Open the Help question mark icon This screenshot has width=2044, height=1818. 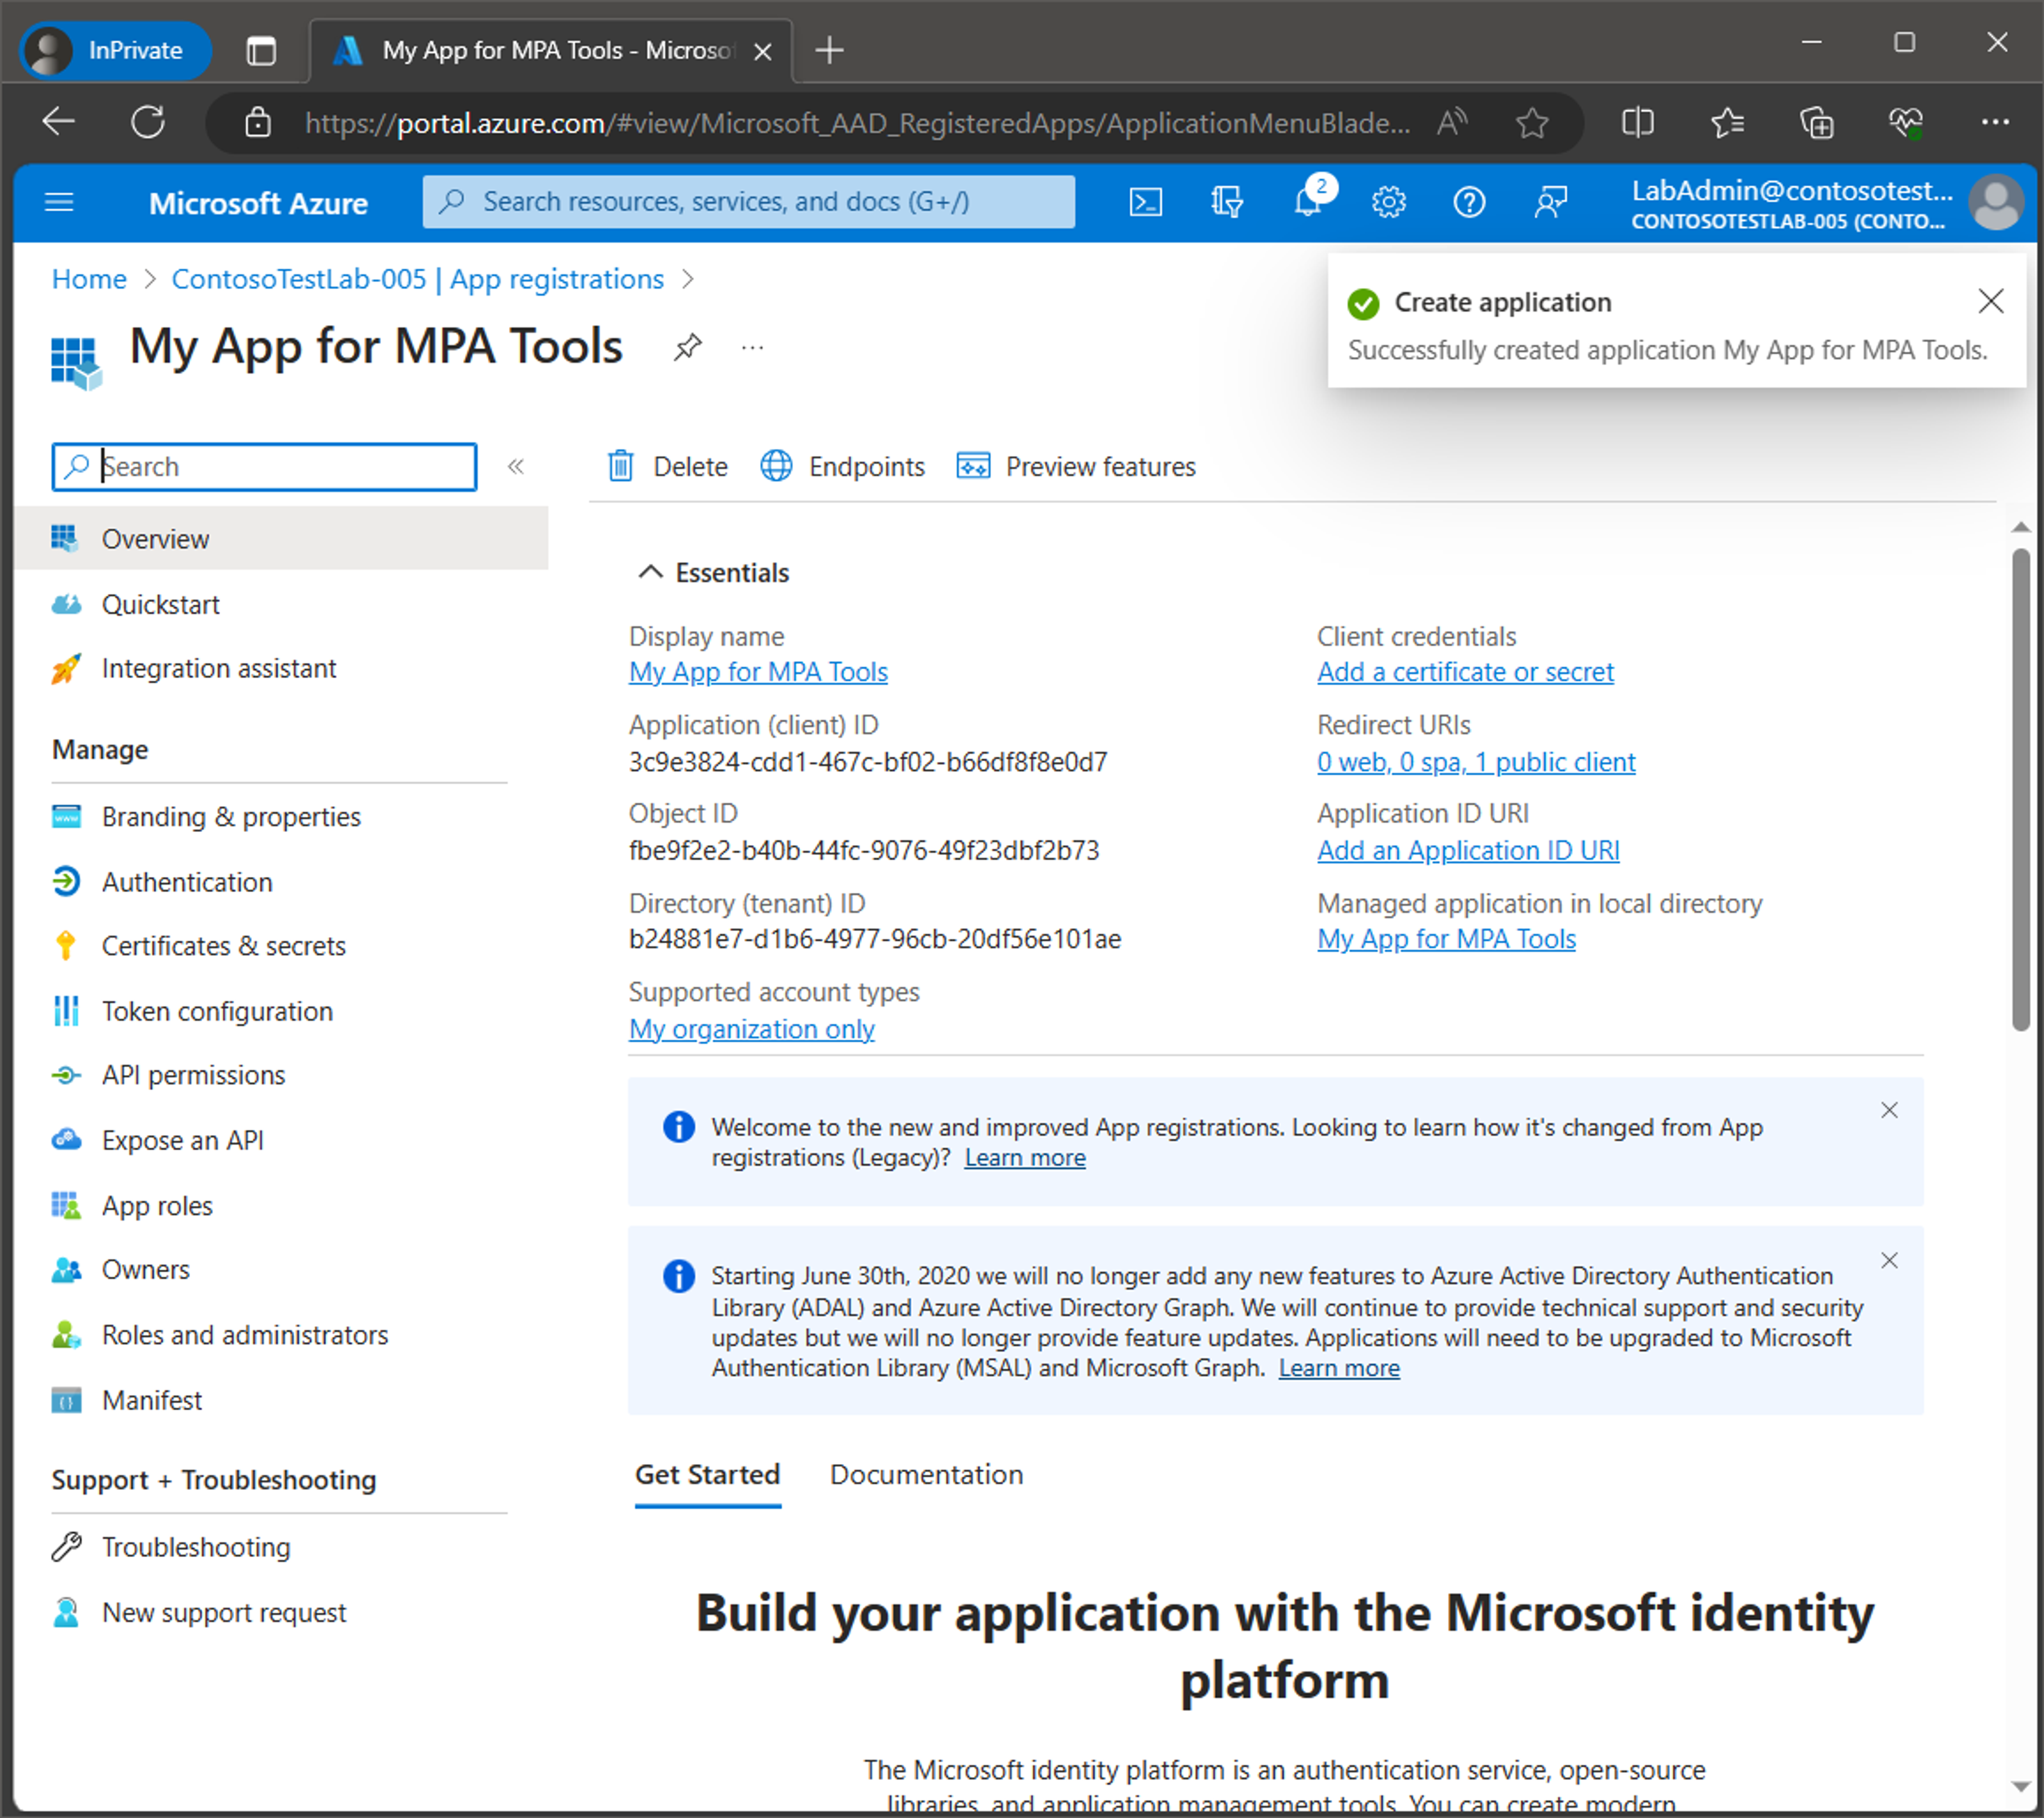click(1469, 203)
